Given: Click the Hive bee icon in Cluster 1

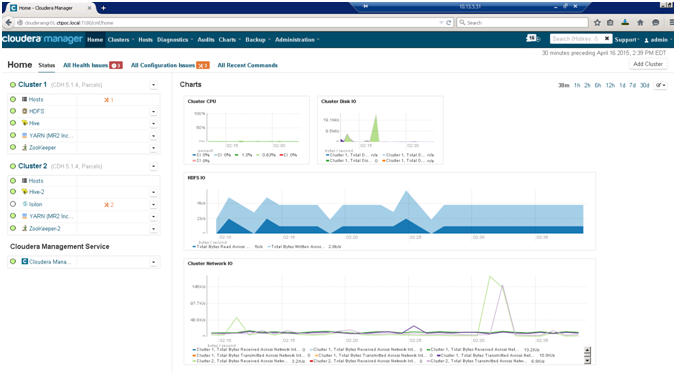Looking at the screenshot, I should click(25, 123).
